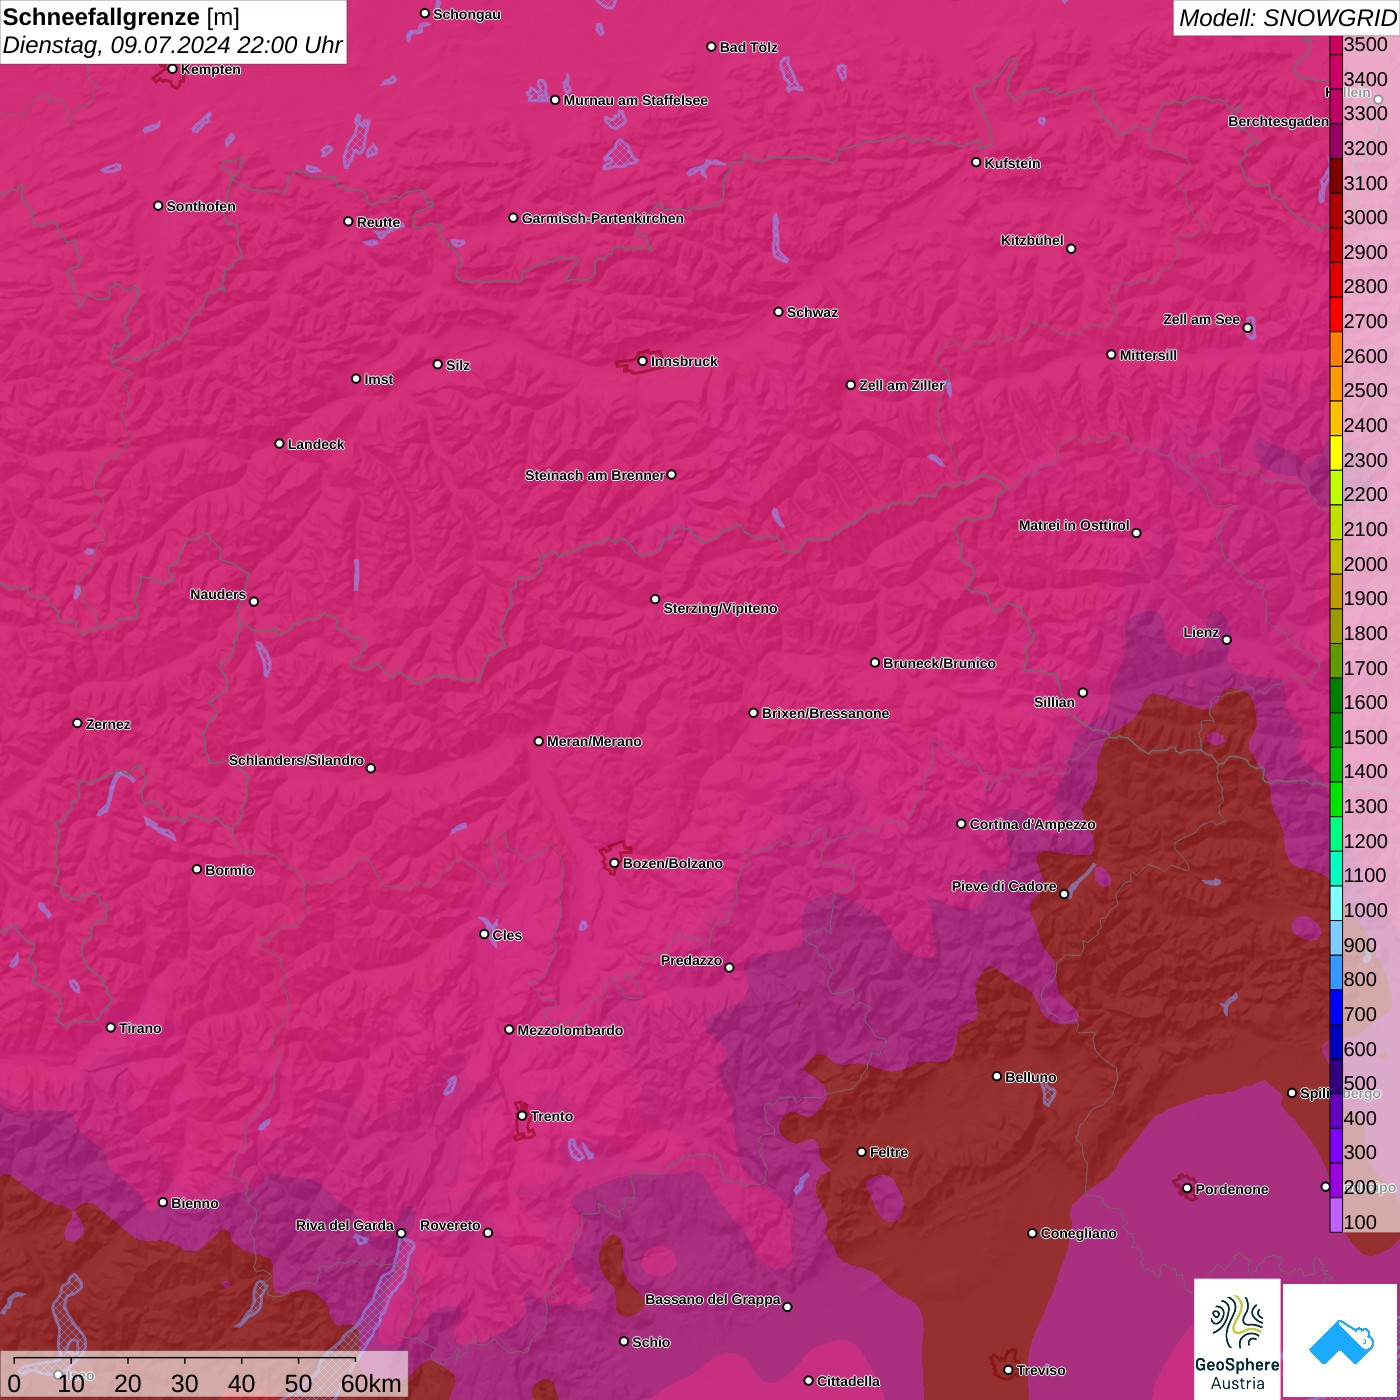Click the 'Silz' label

click(458, 365)
